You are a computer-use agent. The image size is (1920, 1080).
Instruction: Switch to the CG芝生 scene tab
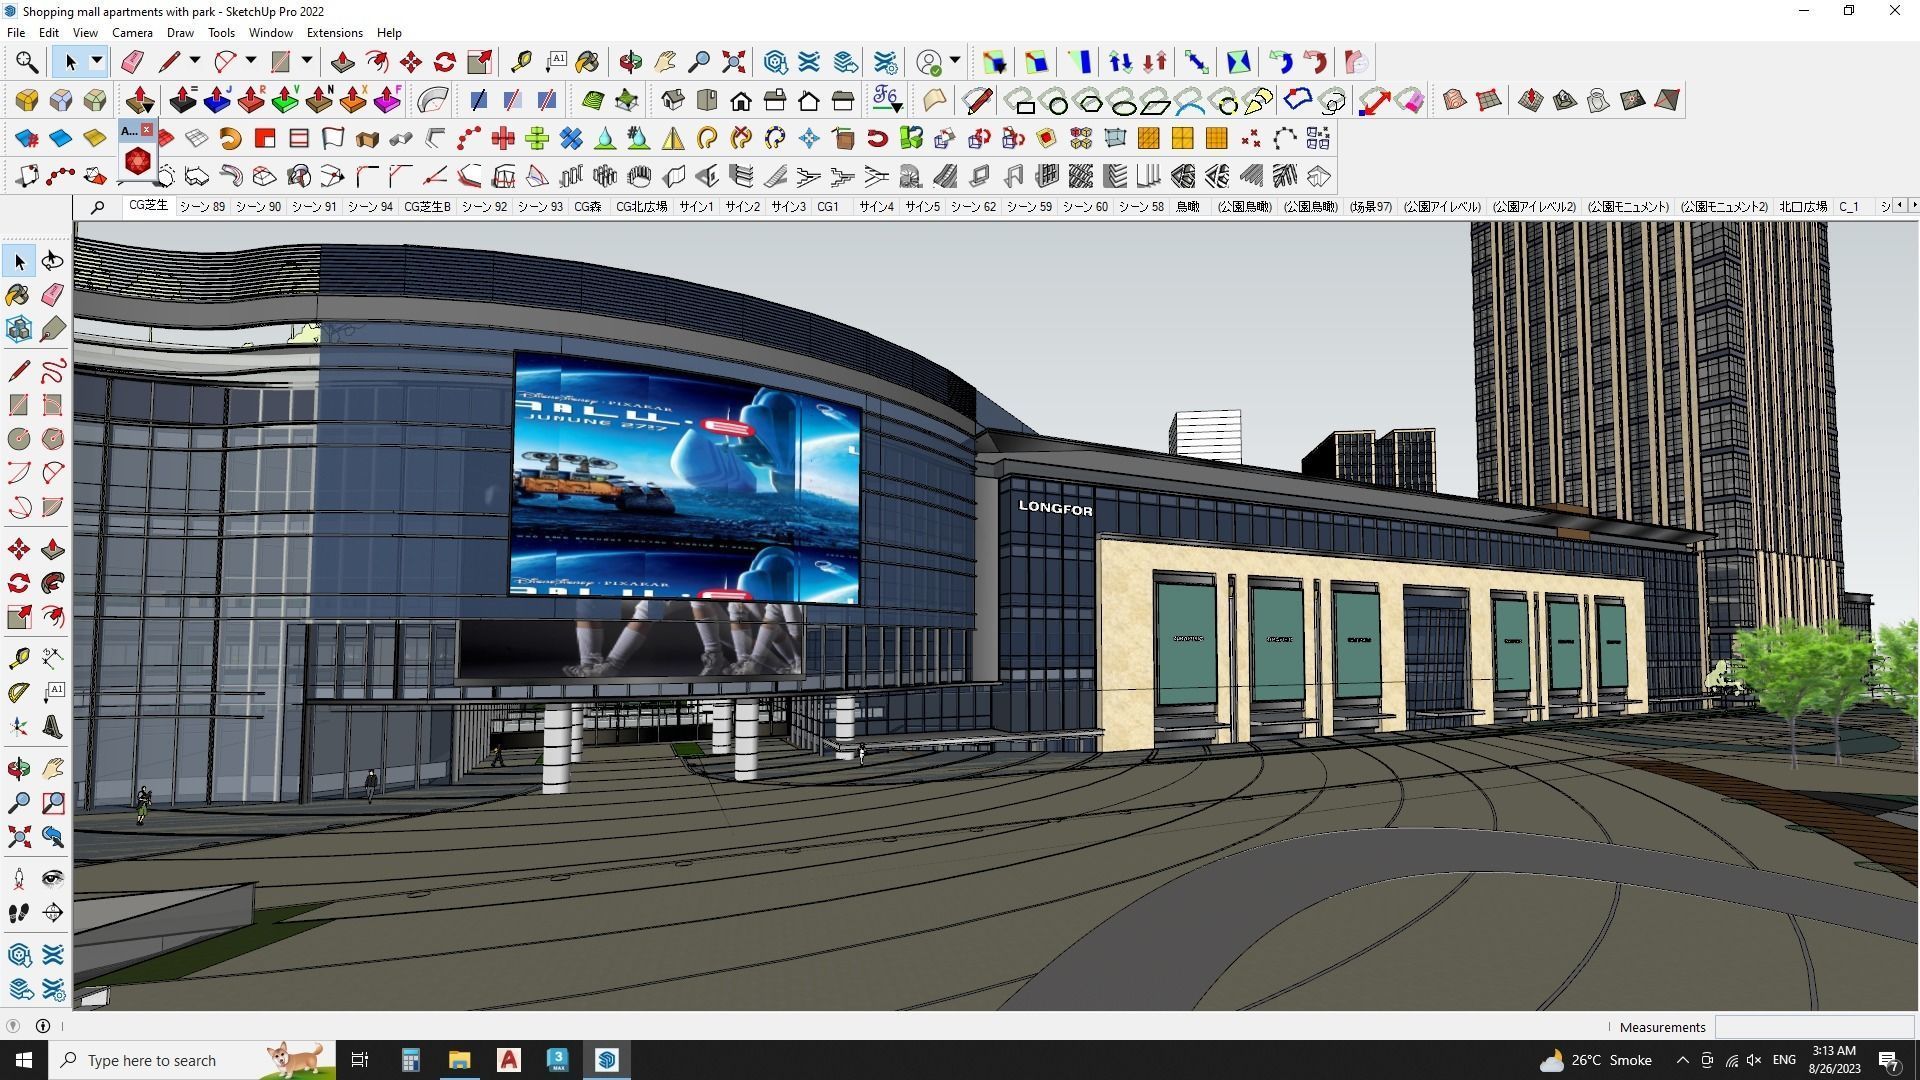[x=148, y=206]
